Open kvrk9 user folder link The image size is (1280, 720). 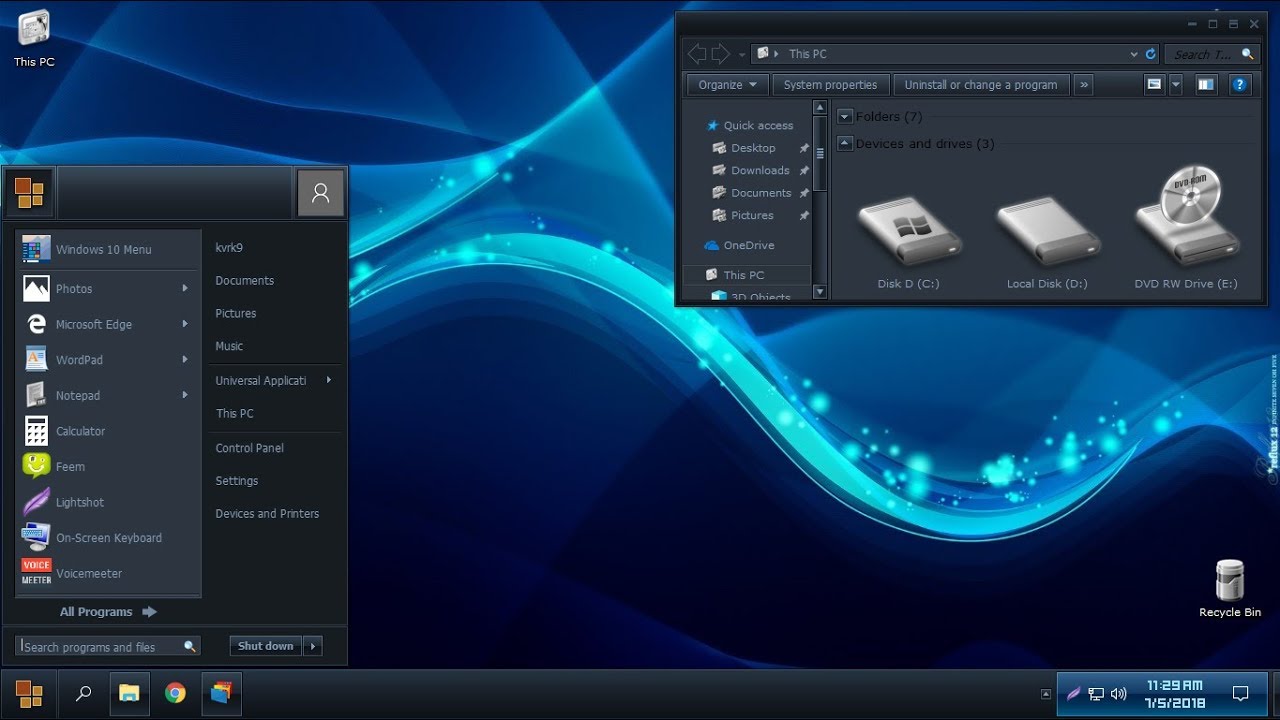(x=229, y=248)
